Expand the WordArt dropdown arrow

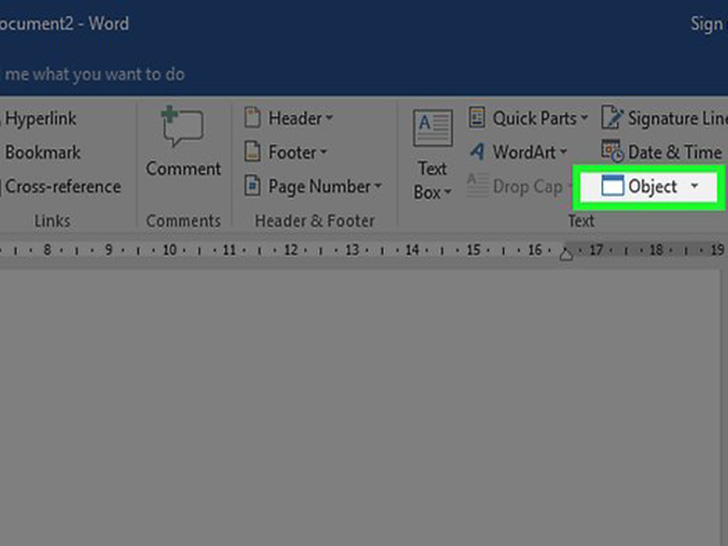563,151
